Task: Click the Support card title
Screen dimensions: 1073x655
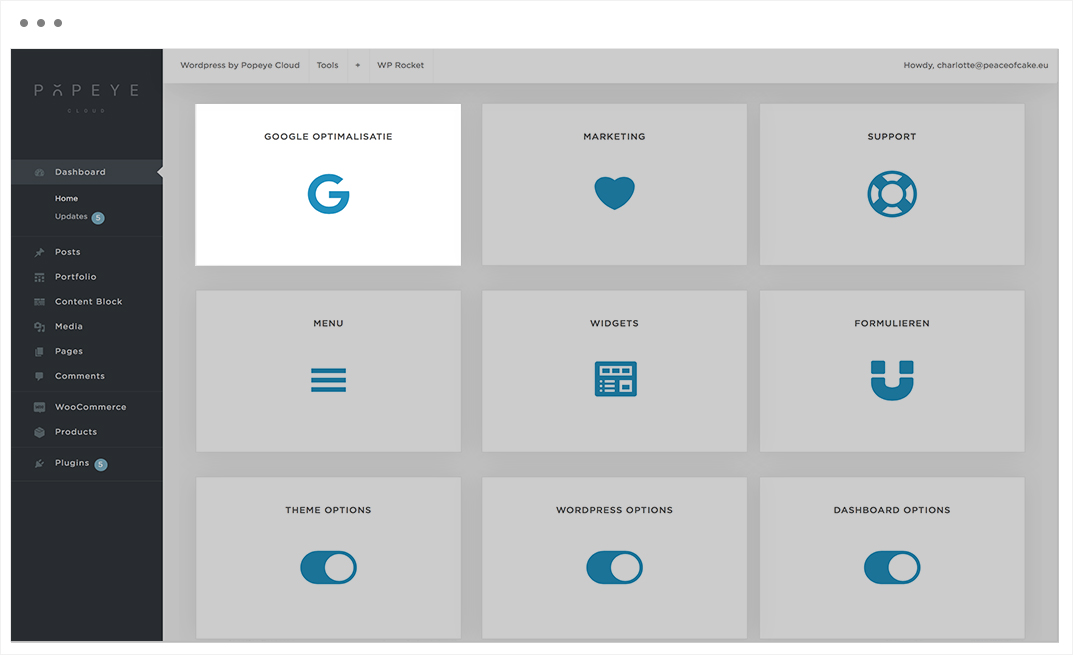Action: 892,137
